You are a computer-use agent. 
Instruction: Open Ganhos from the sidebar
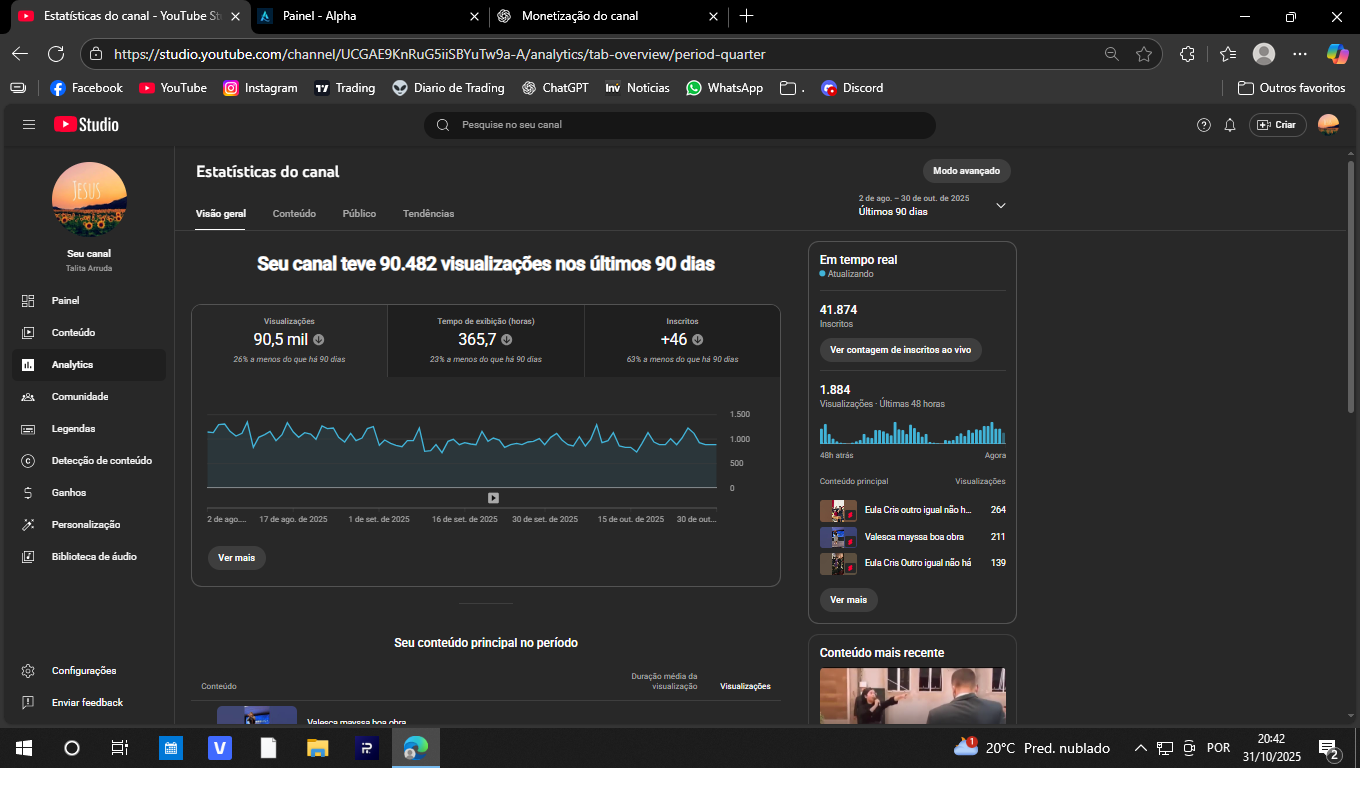[69, 493]
